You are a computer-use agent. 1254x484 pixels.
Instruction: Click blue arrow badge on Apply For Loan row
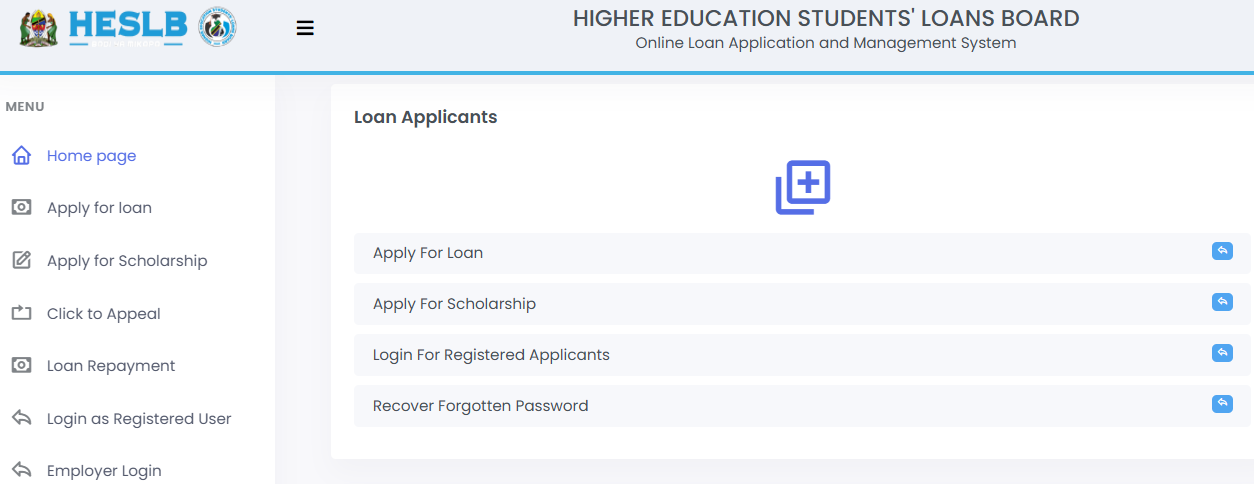click(1222, 250)
